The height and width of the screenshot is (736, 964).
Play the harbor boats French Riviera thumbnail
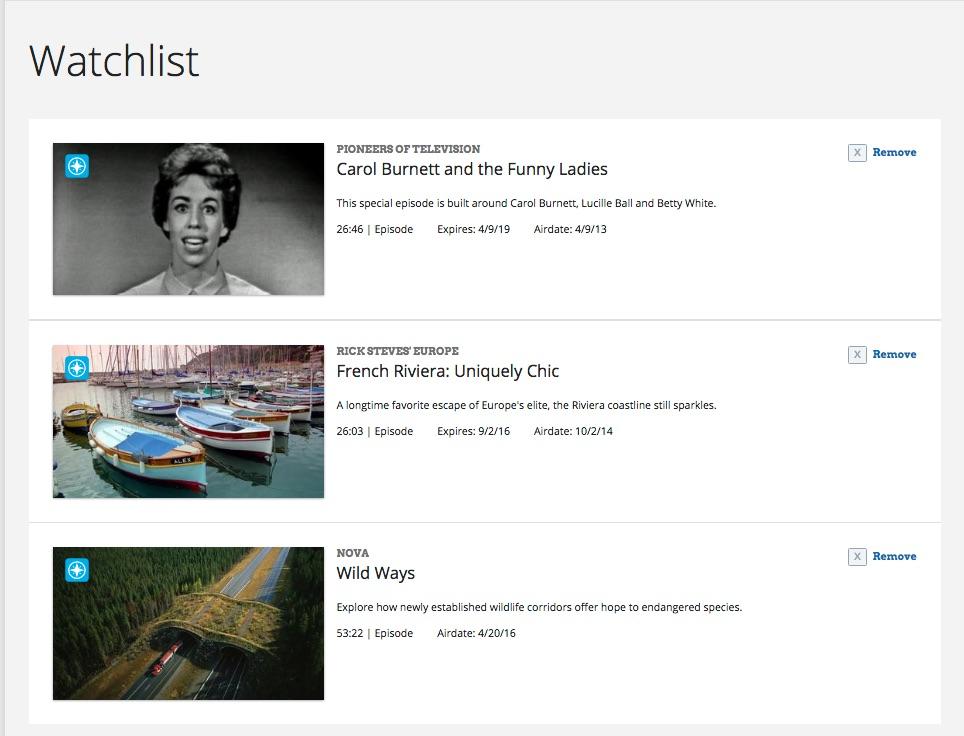click(x=188, y=421)
